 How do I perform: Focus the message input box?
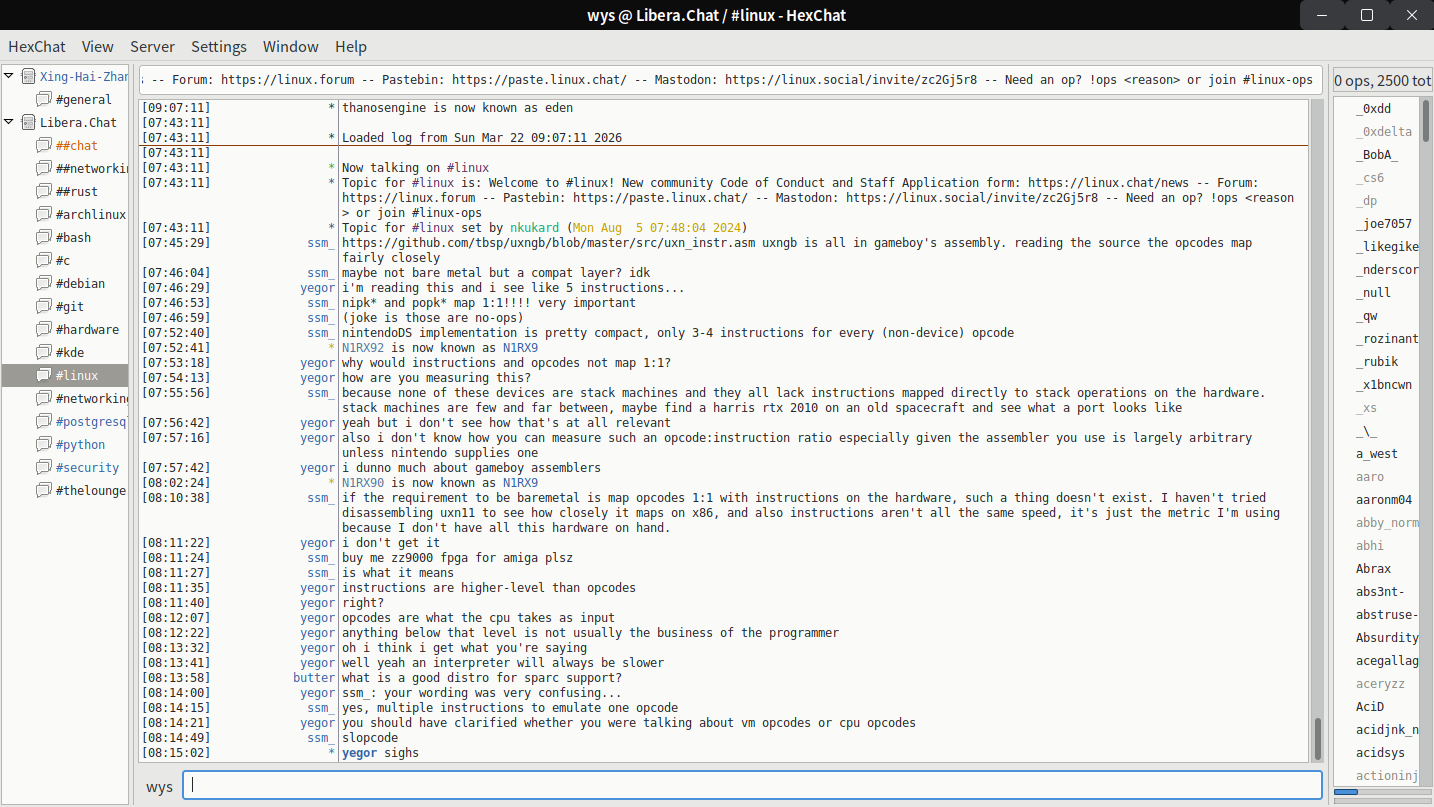tap(752, 786)
